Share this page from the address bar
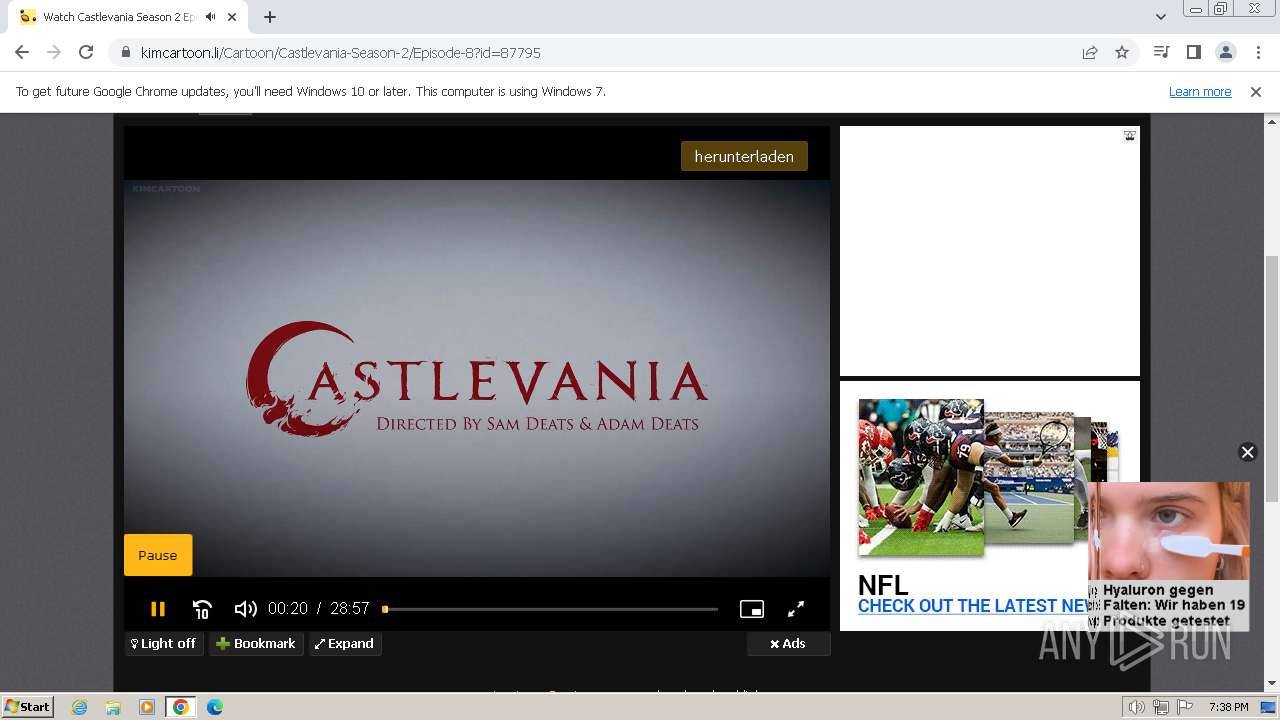 [1090, 52]
